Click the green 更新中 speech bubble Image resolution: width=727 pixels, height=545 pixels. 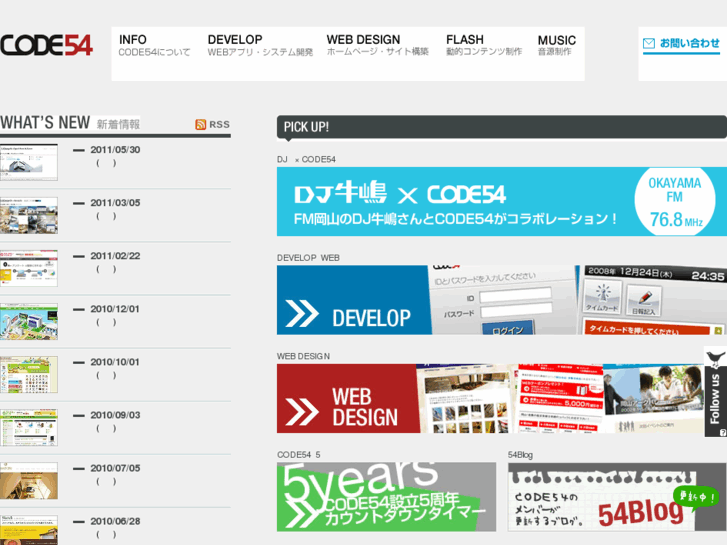695,497
